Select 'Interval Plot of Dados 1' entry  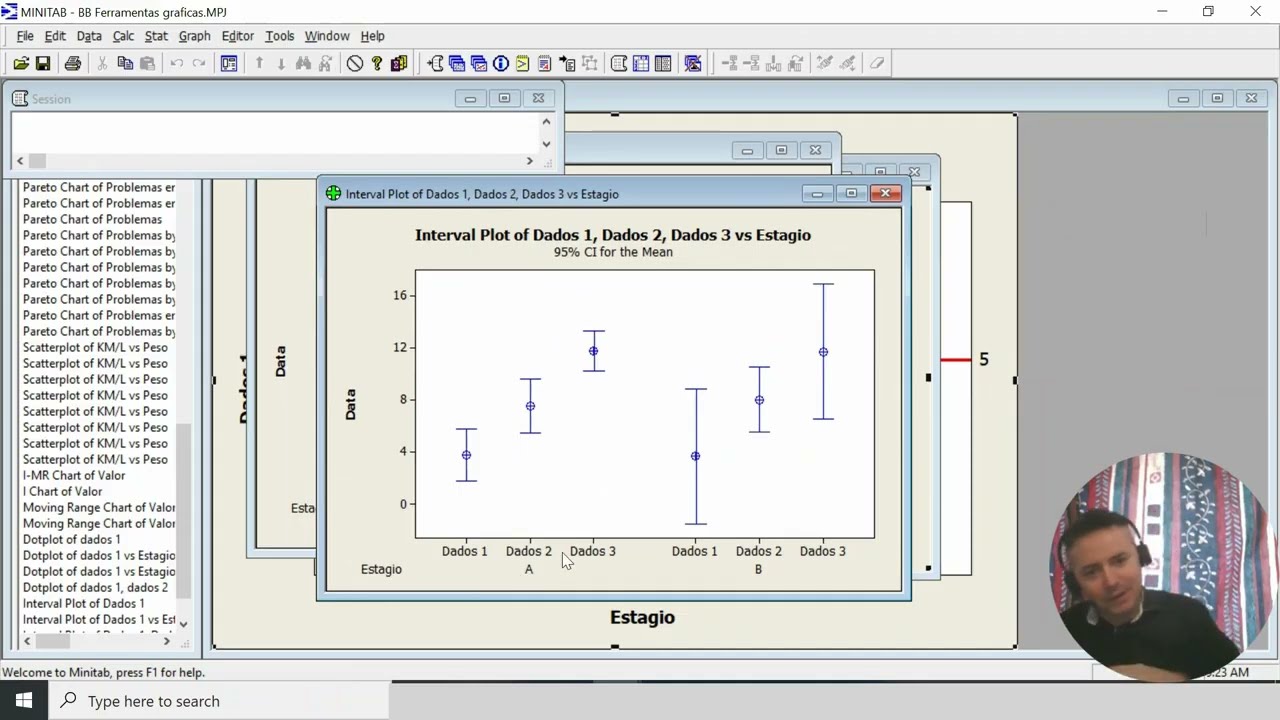pos(83,603)
